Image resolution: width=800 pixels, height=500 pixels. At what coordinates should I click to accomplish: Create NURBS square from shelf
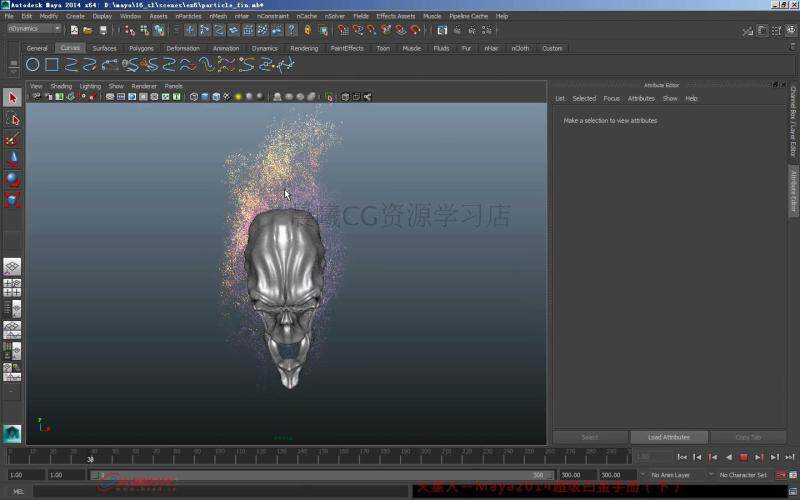point(52,65)
